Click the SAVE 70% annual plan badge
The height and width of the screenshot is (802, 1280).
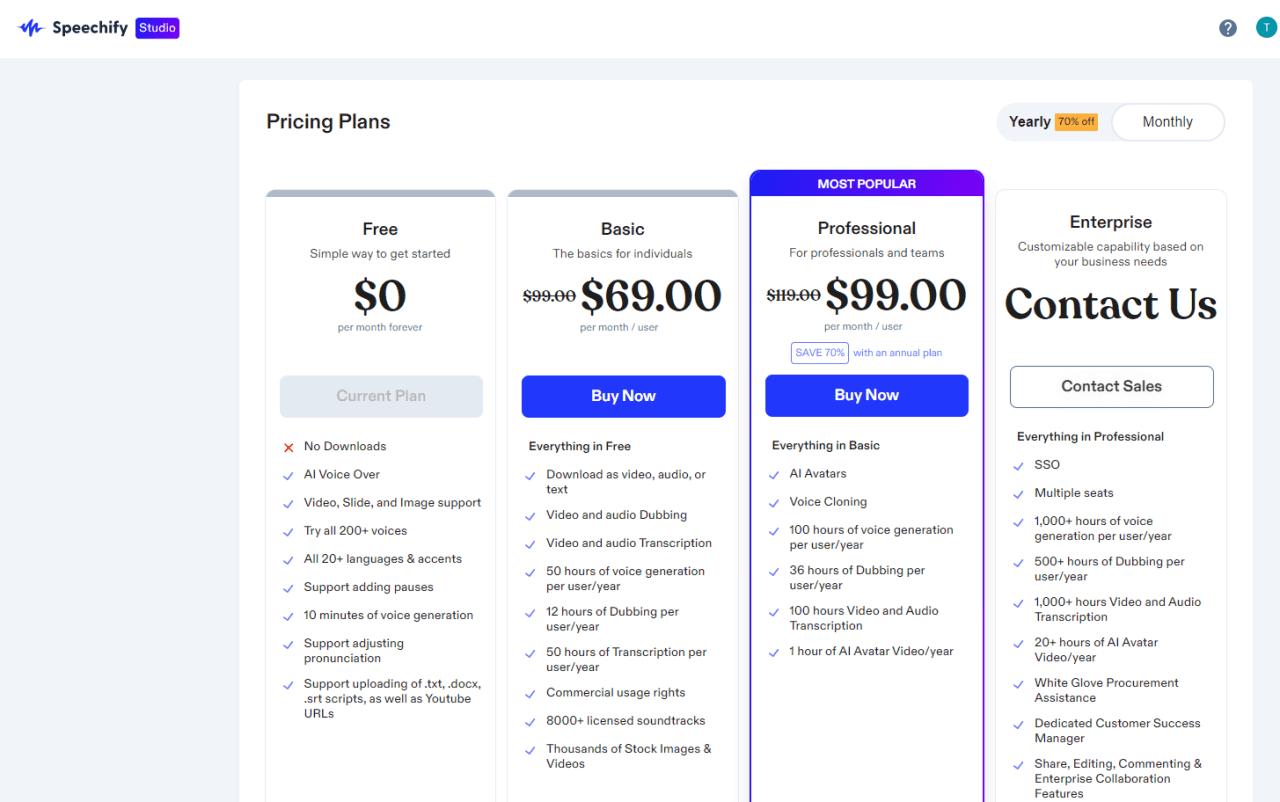tap(820, 352)
